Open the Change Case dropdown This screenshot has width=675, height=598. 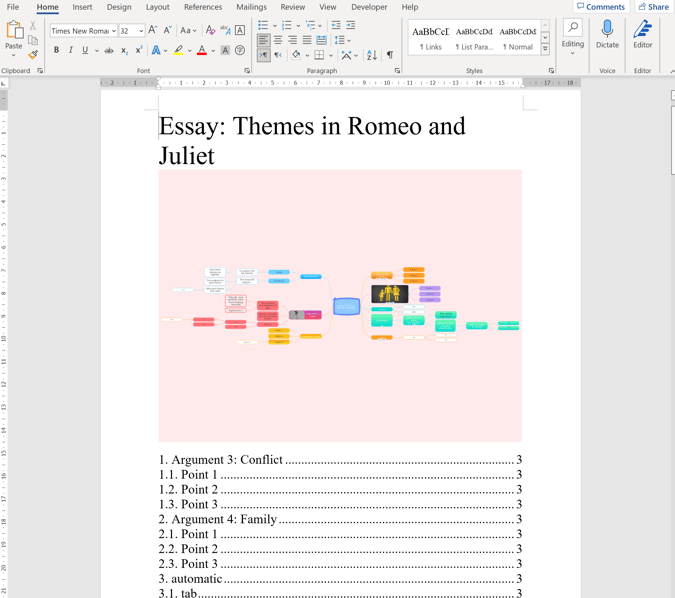pyautogui.click(x=188, y=31)
